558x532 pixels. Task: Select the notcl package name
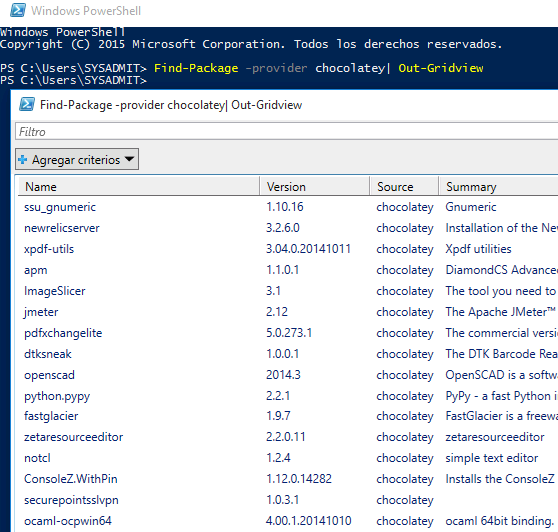pos(37,458)
